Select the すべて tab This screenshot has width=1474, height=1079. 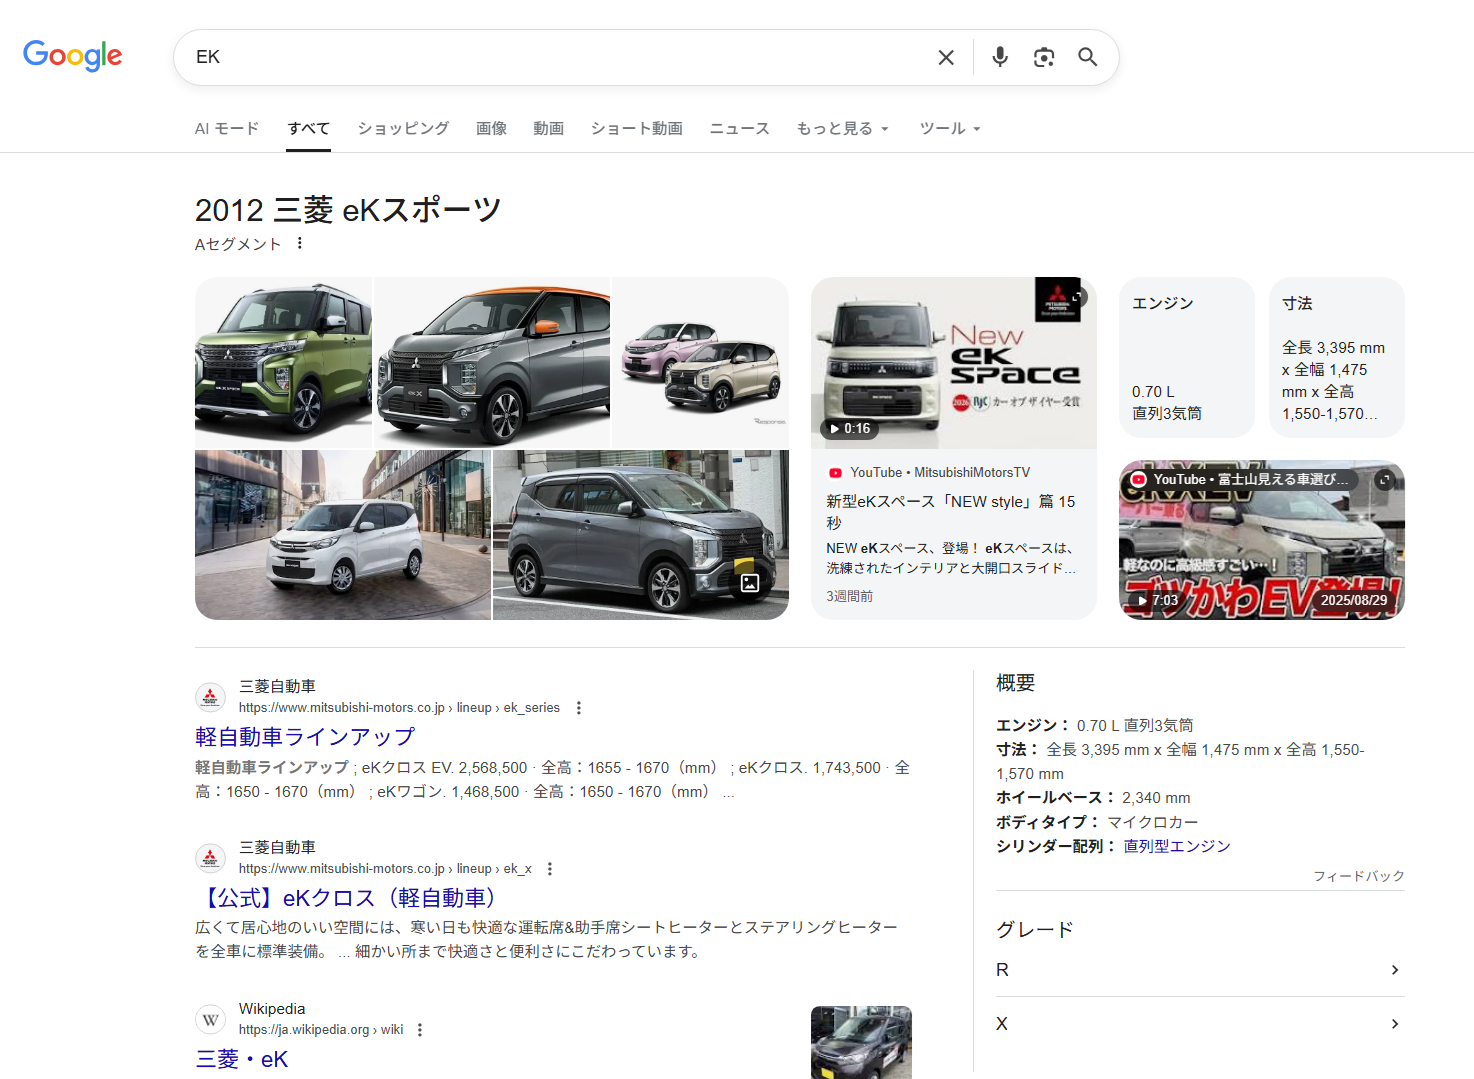click(x=308, y=128)
